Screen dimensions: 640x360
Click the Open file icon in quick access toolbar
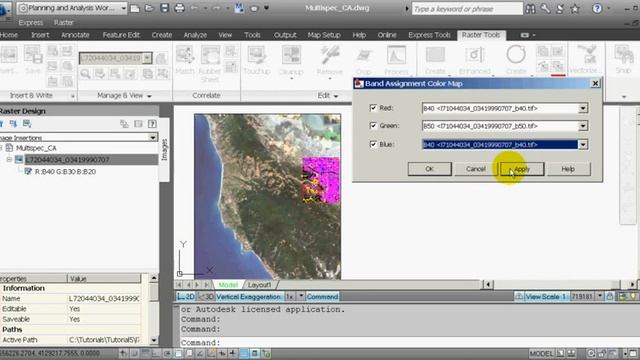[149, 8]
